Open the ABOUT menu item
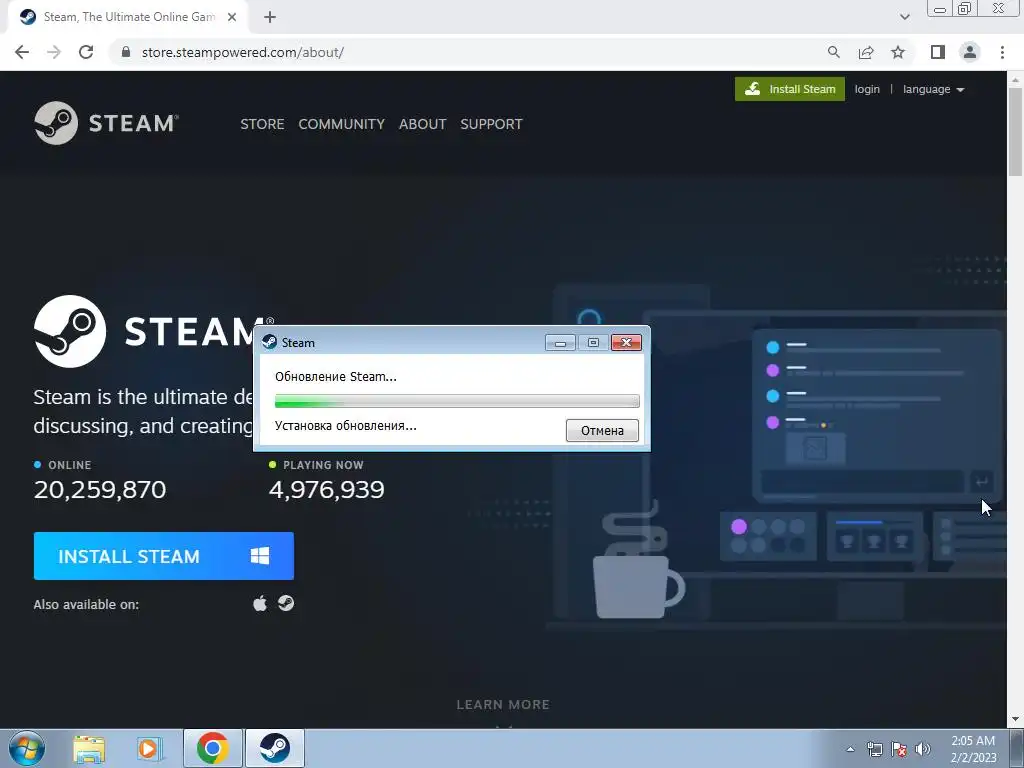Viewport: 1024px width, 768px height. [x=423, y=124]
